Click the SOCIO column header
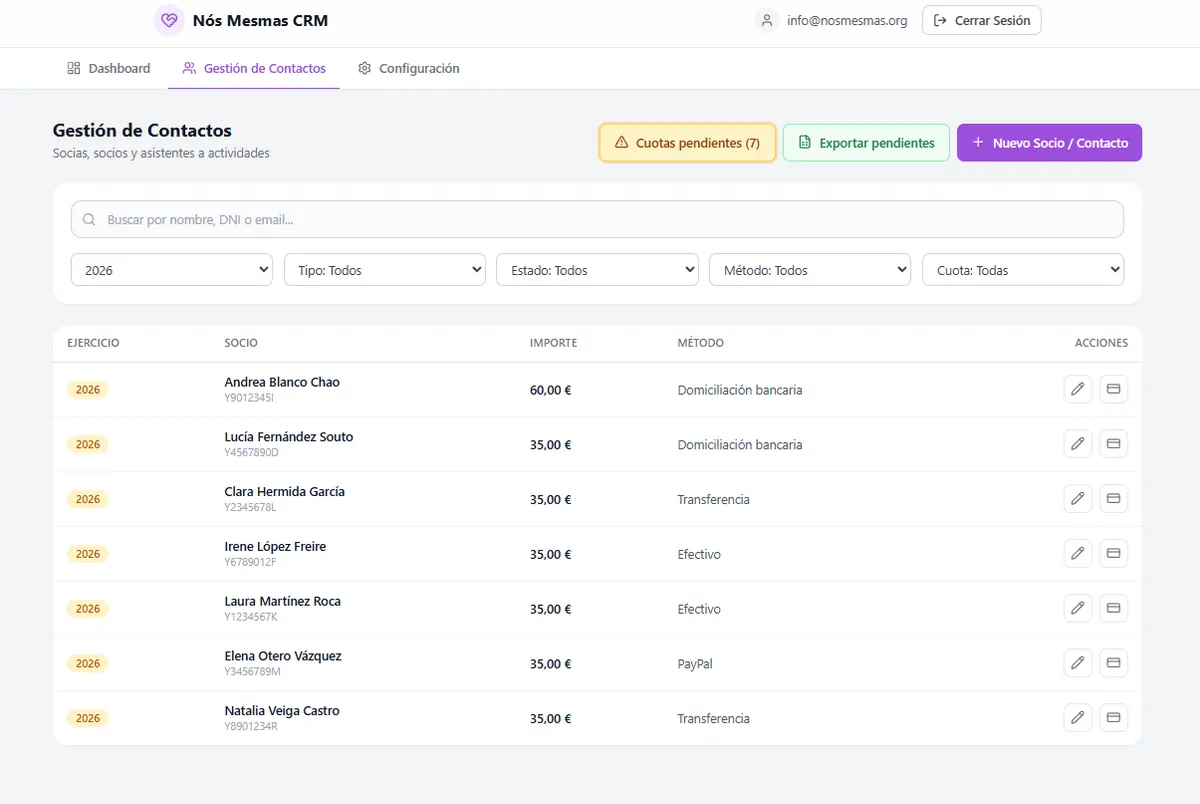Image resolution: width=1200 pixels, height=804 pixels. click(x=241, y=343)
